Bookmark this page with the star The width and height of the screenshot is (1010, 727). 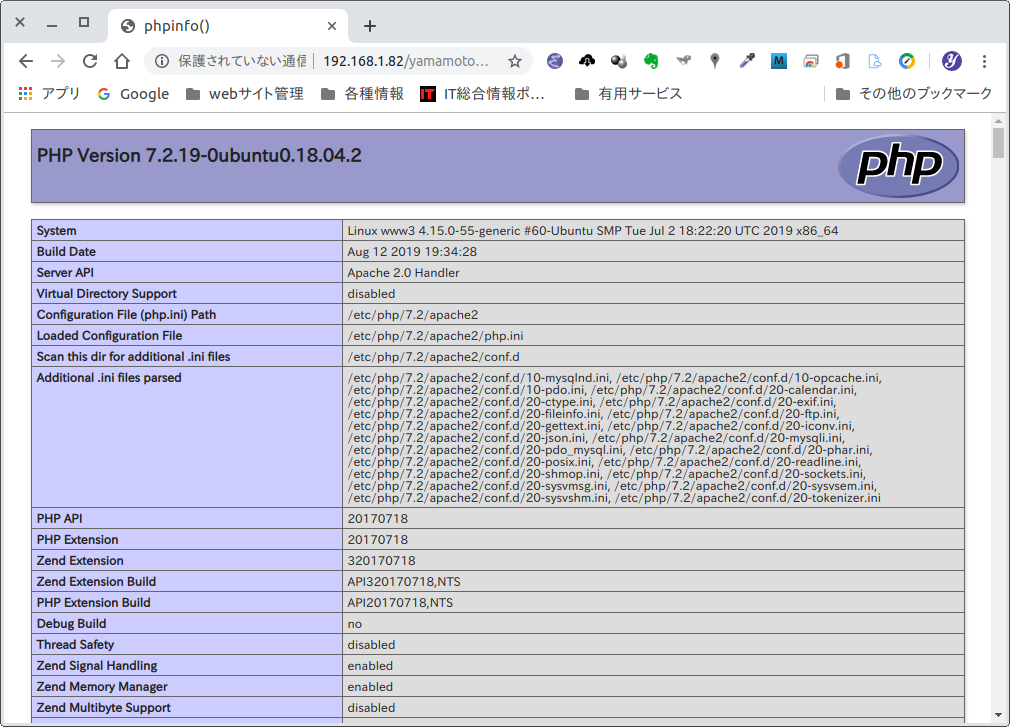pos(515,61)
